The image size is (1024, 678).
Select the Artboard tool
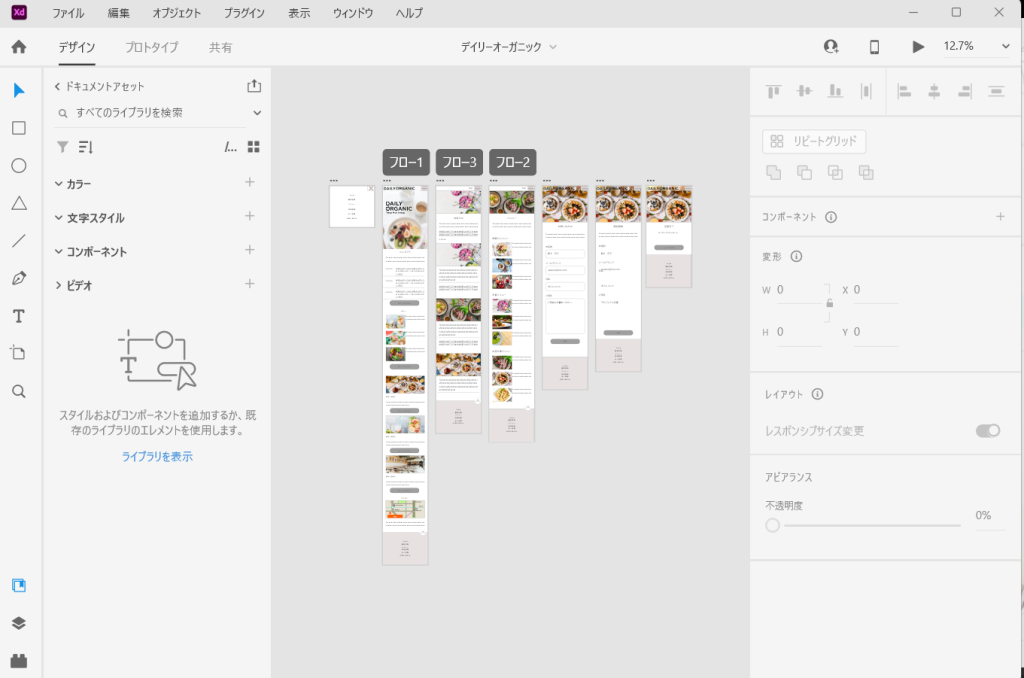pos(19,353)
